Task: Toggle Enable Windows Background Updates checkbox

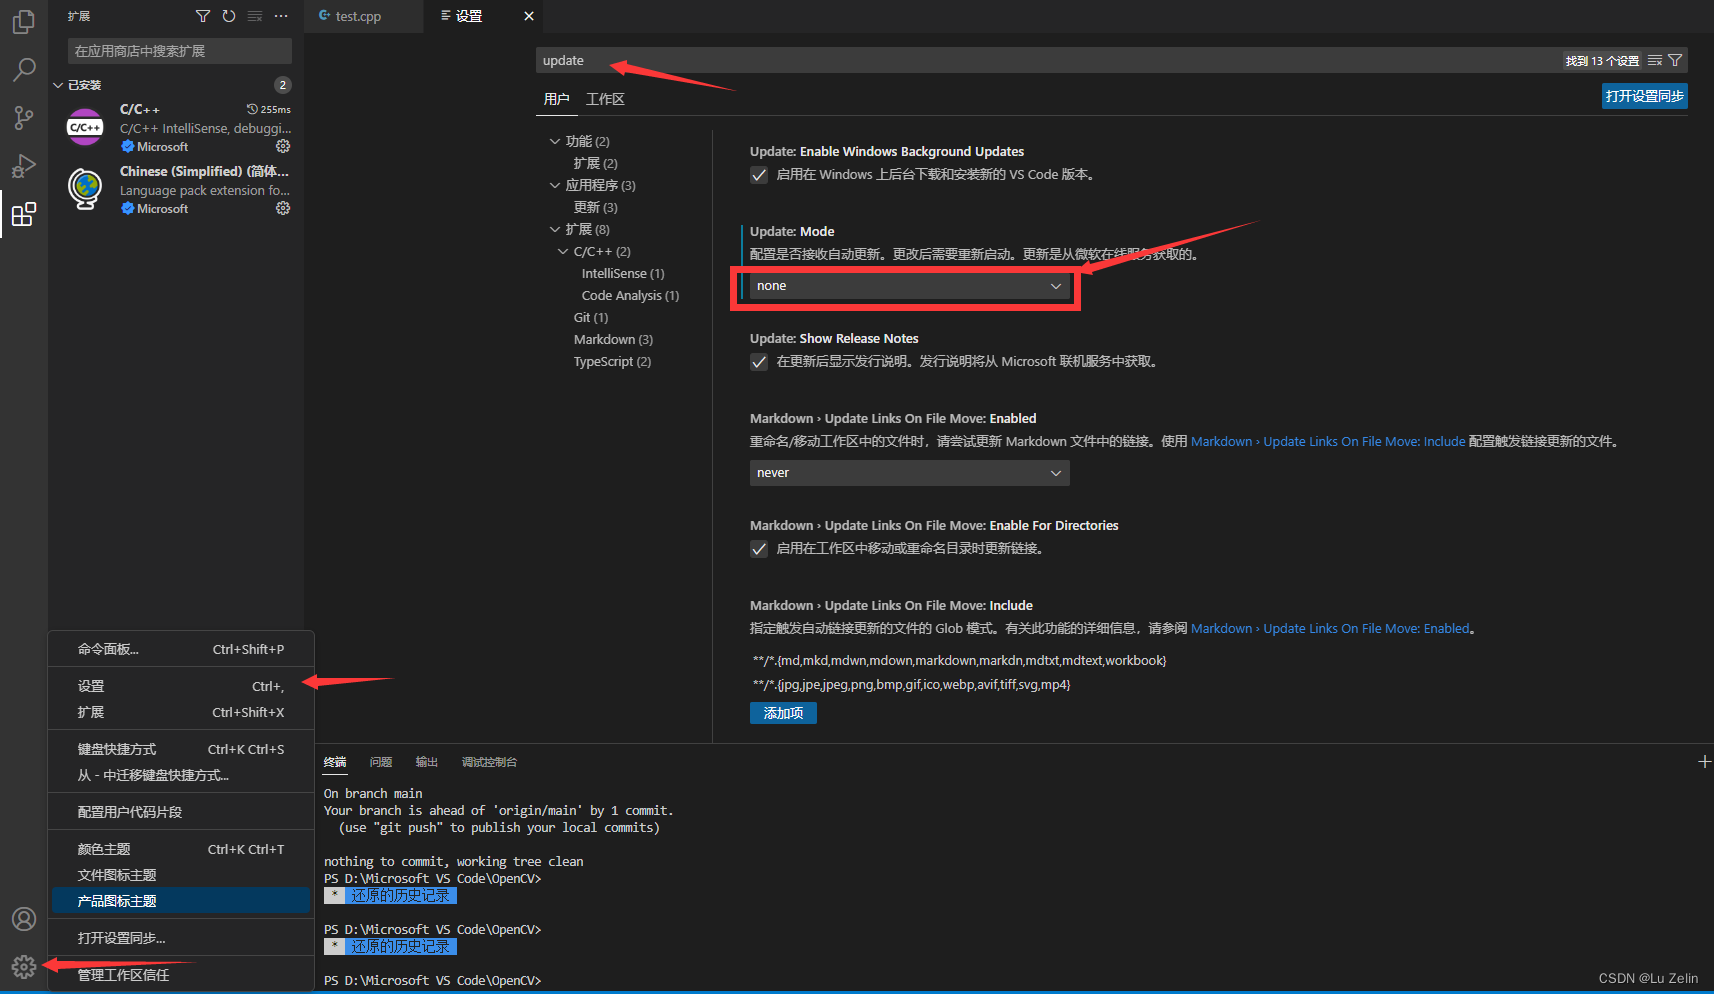Action: pyautogui.click(x=759, y=175)
